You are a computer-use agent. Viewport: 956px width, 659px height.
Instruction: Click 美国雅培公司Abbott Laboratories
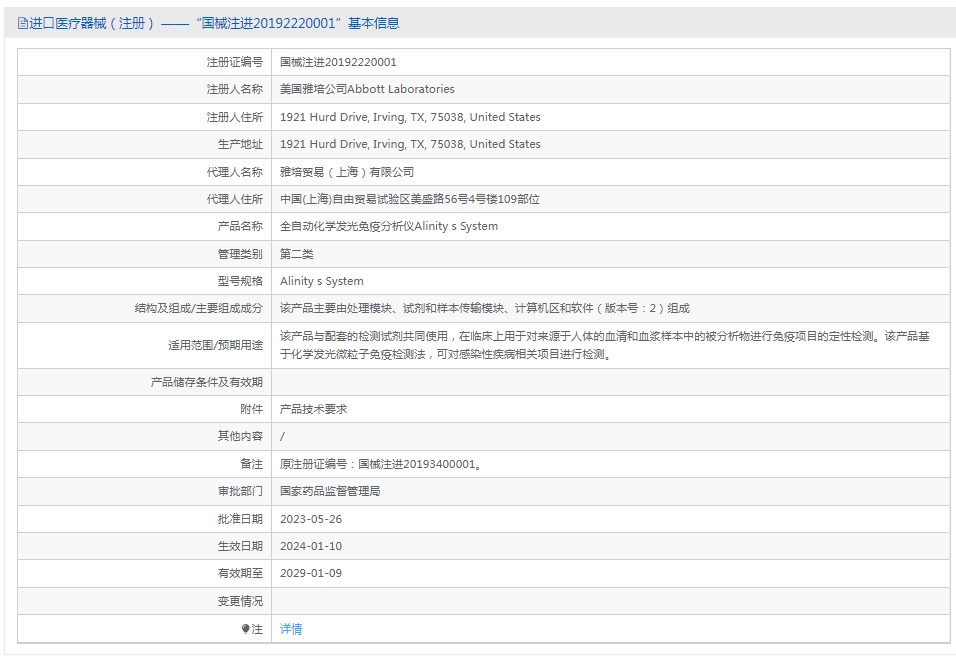point(367,89)
